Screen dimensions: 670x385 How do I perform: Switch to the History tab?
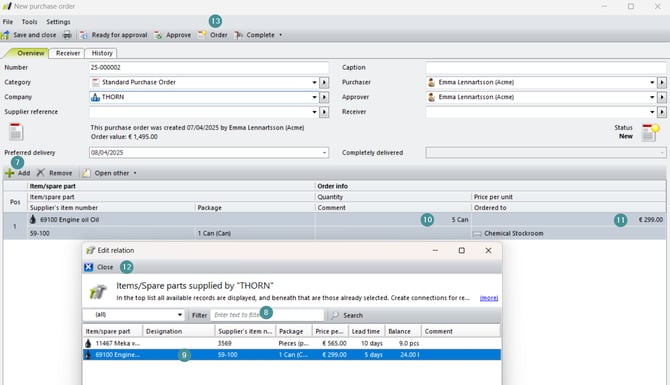tap(102, 53)
